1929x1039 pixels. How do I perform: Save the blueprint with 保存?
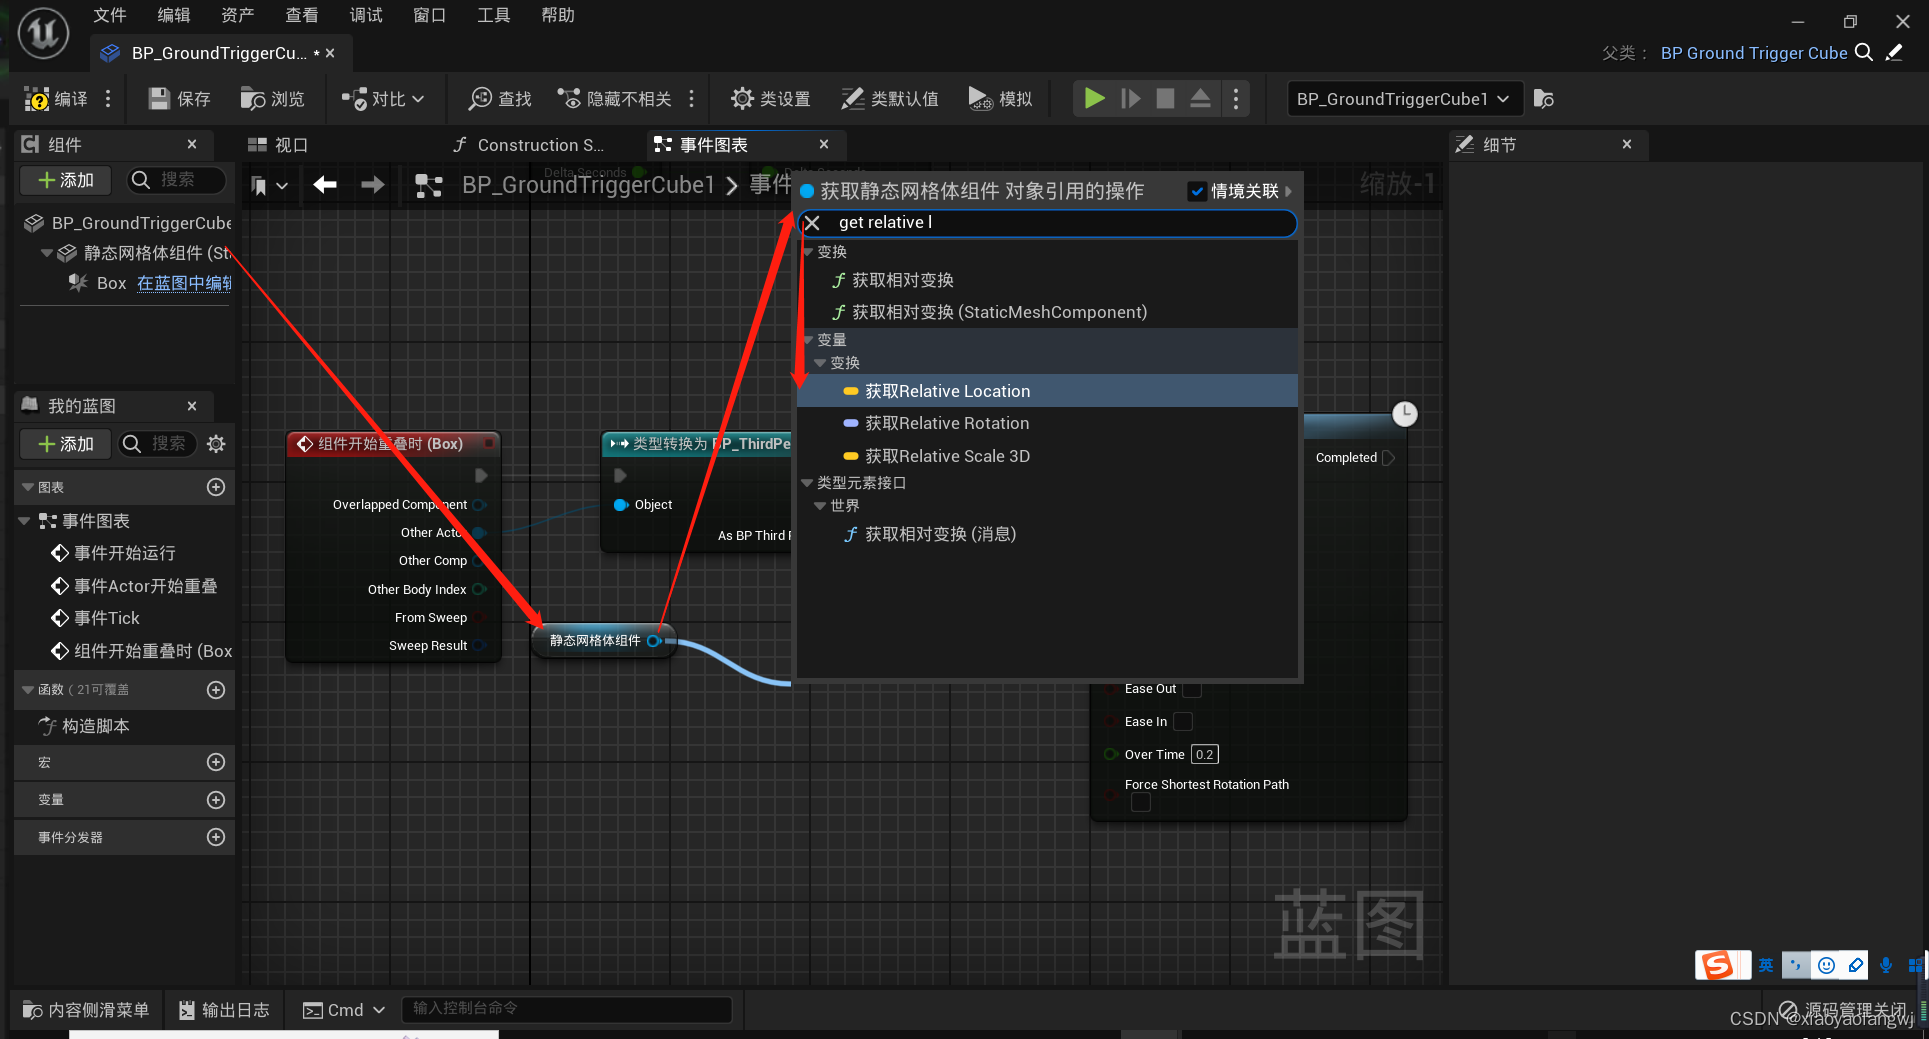(180, 99)
